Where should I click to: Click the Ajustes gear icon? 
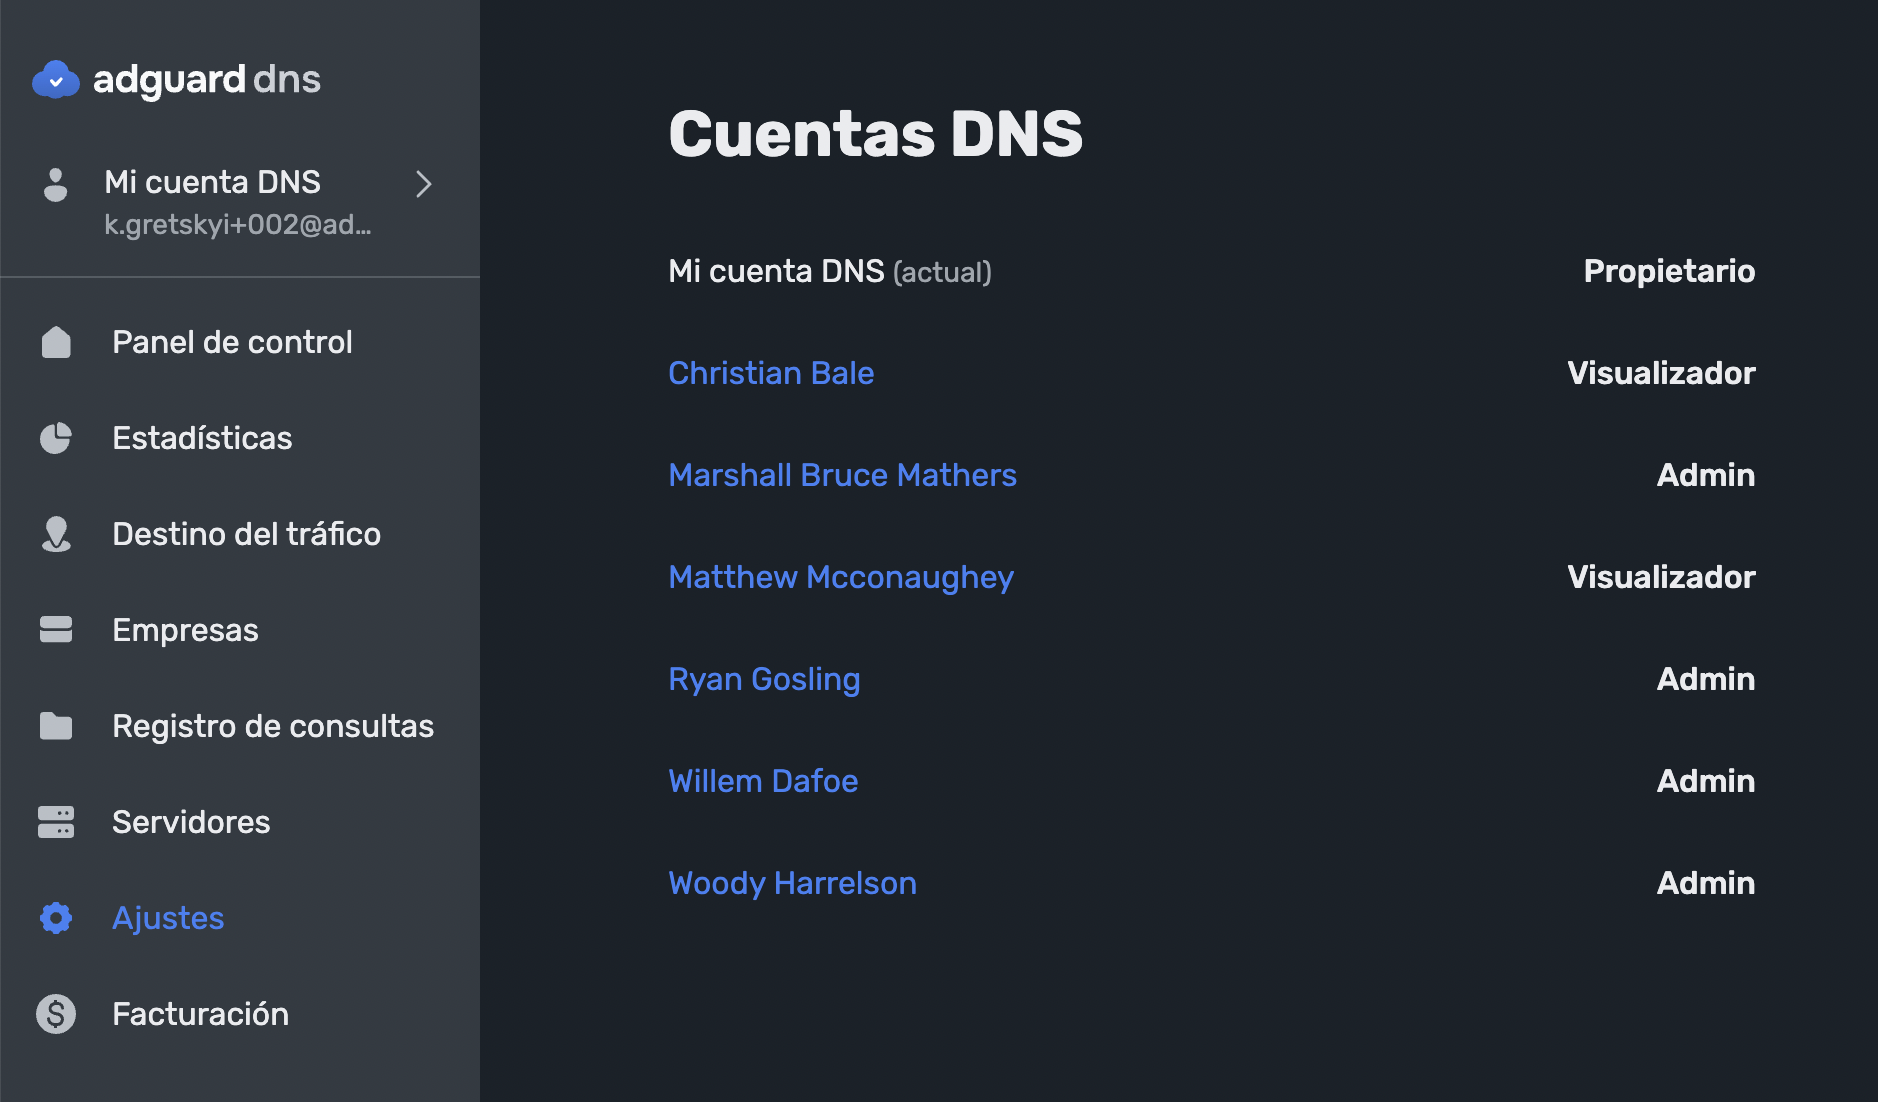tap(56, 918)
